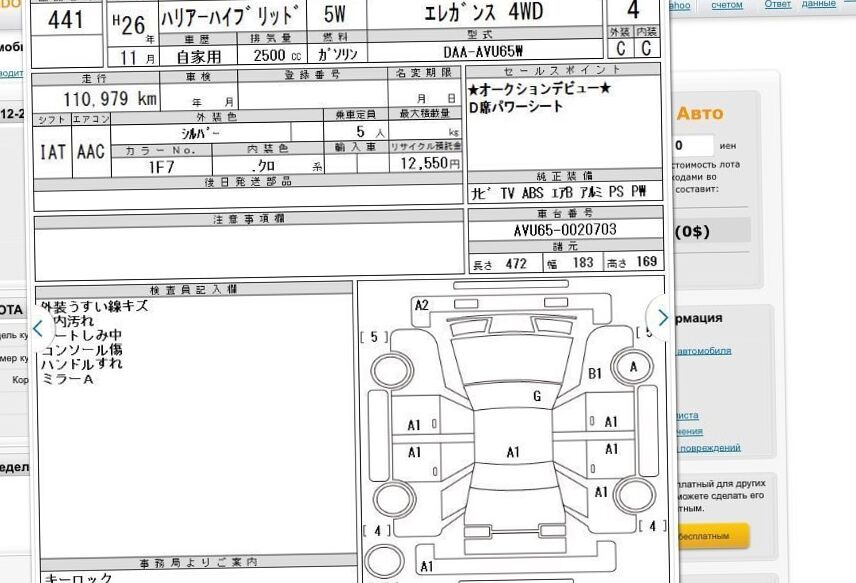Viewport: 856px width, 583px height.
Task: Click the orange 'бесплатным' button
Action: 712,536
